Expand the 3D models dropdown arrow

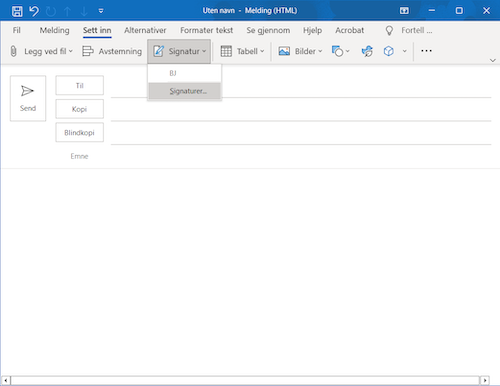pos(404,51)
